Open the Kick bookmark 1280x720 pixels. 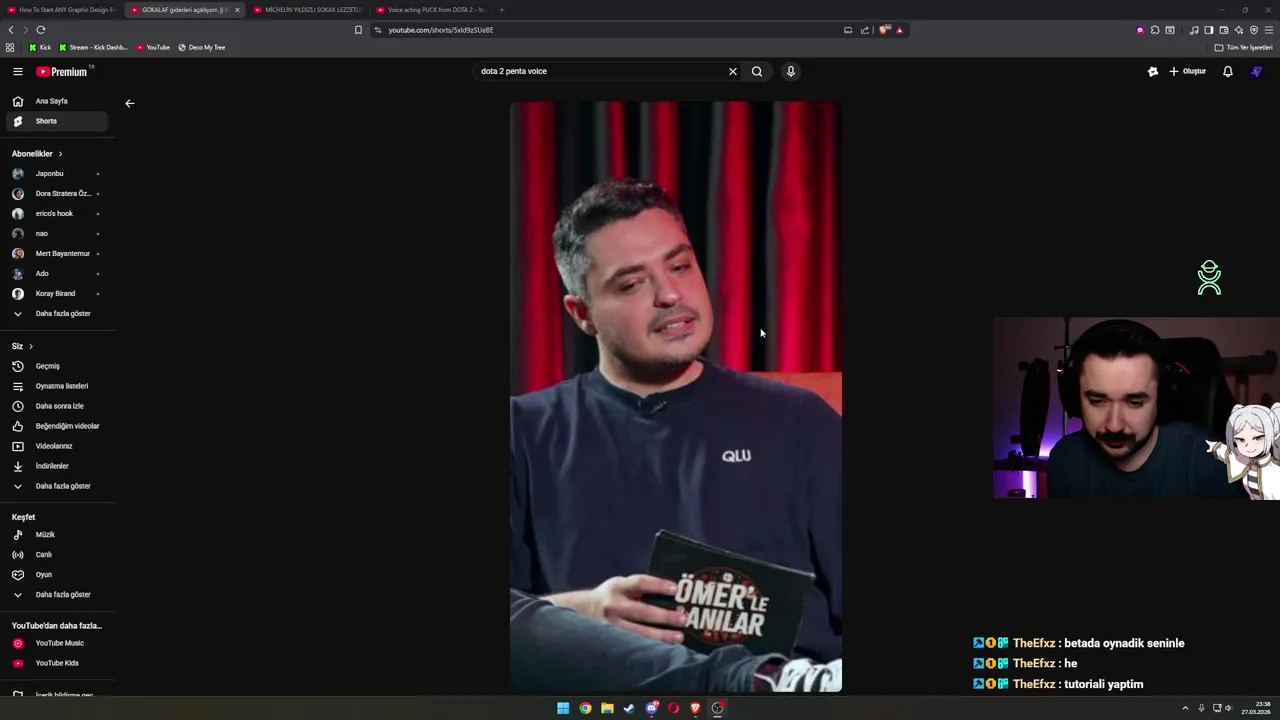click(40, 47)
